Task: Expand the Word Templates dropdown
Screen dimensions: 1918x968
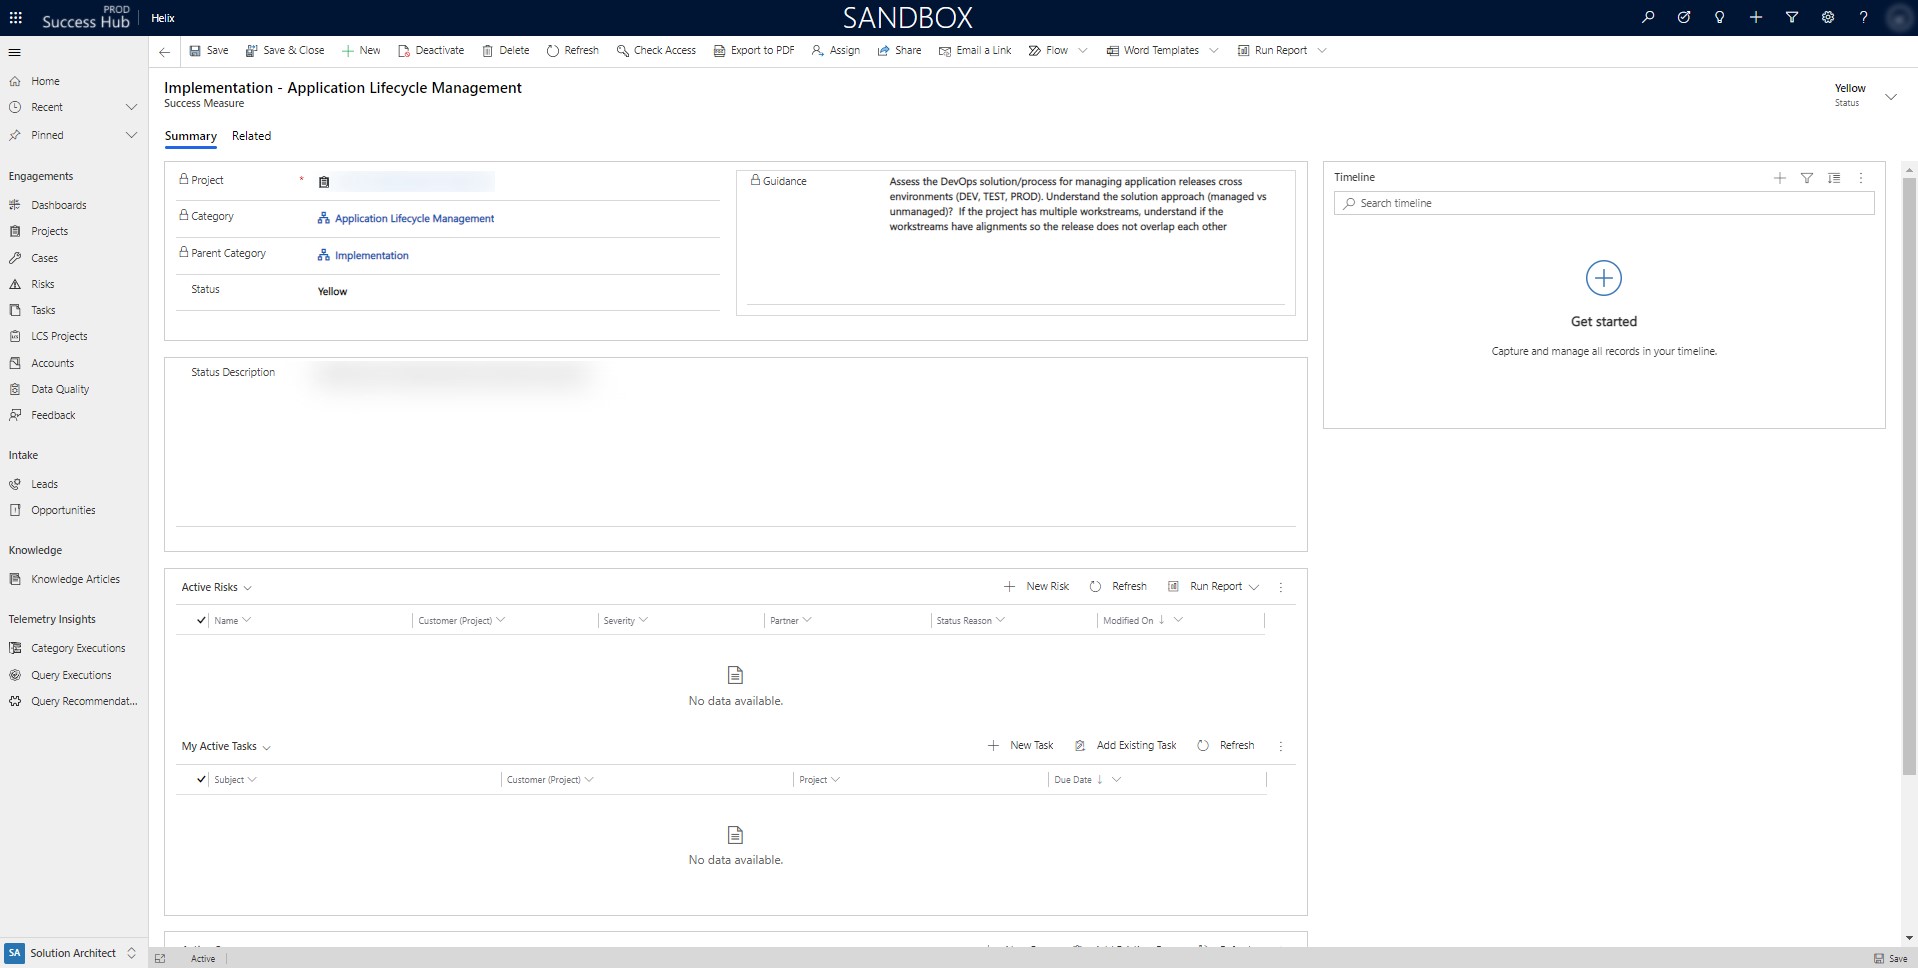Action: click(1214, 51)
